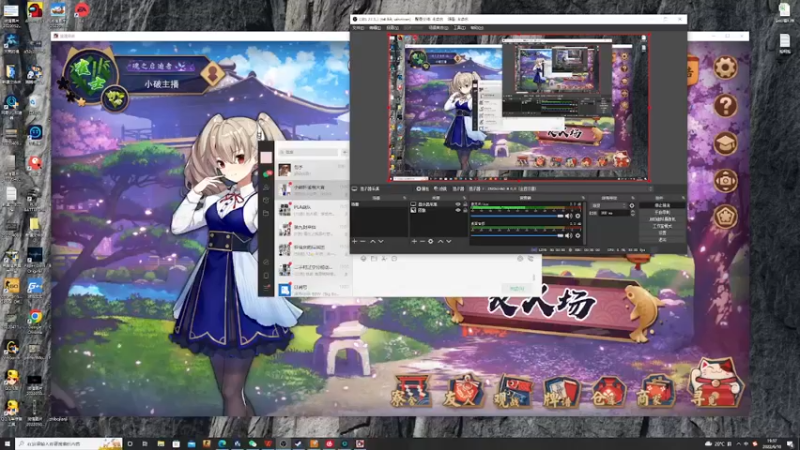Open flower badge icon in game sidebar
Image resolution: width=800 pixels, height=450 pixels.
(x=725, y=217)
